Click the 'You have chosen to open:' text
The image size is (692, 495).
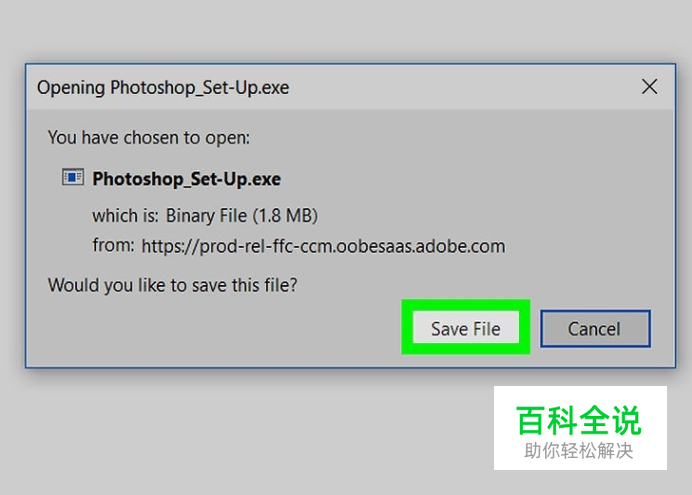(x=149, y=138)
